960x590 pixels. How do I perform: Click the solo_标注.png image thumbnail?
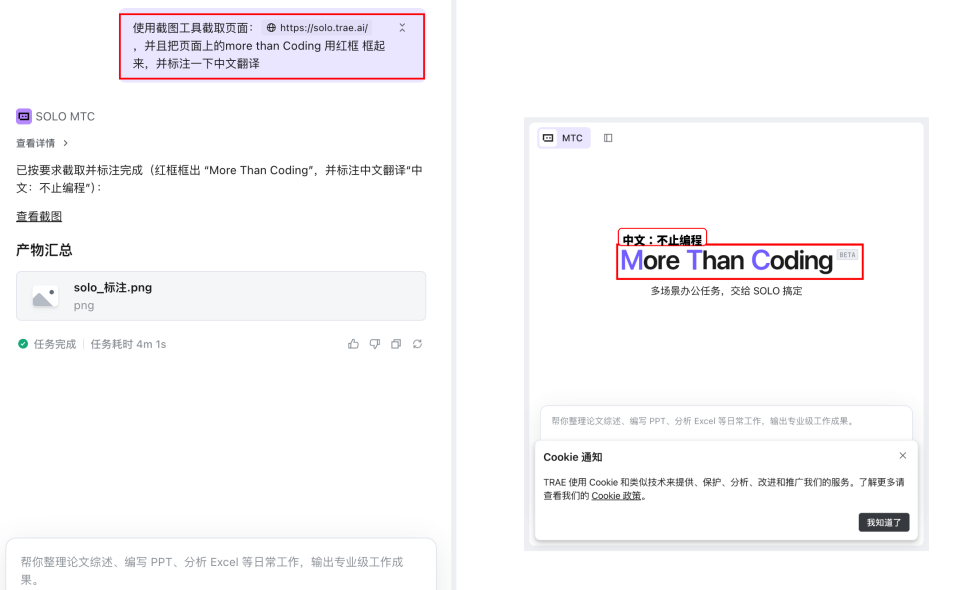coord(43,296)
